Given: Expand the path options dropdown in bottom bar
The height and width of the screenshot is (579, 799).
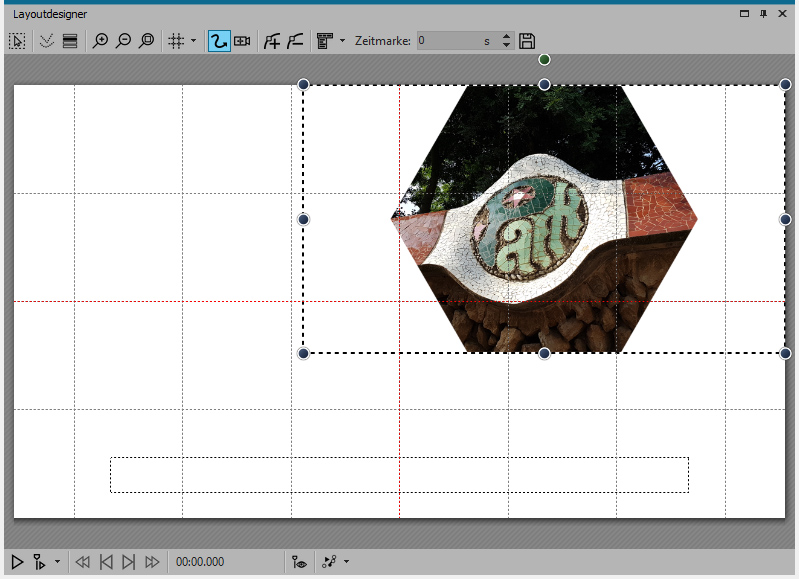Looking at the screenshot, I should (346, 562).
